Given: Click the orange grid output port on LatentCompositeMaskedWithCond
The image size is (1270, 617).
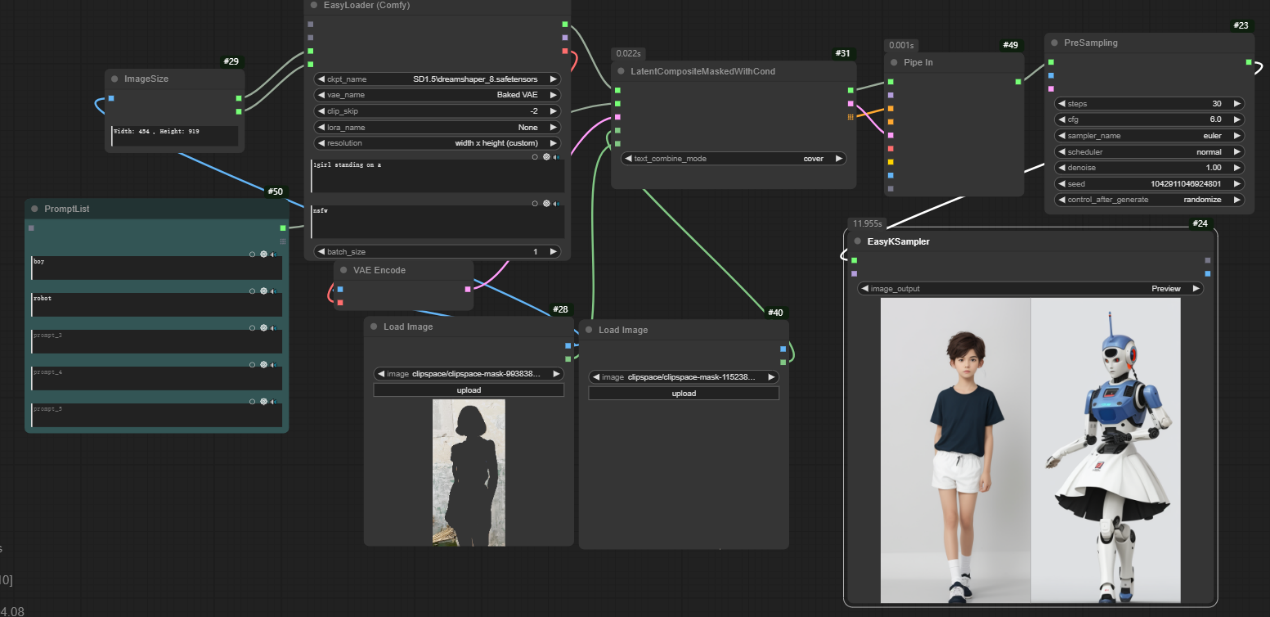Looking at the screenshot, I should (851, 116).
